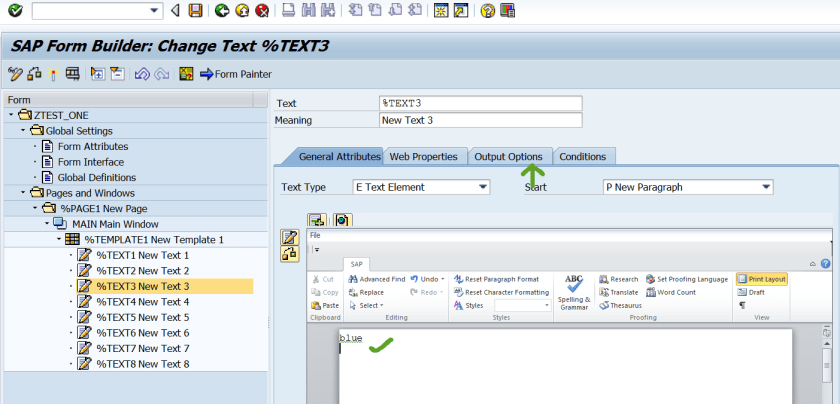
Task: Open the File menu in the editor
Action: click(315, 235)
